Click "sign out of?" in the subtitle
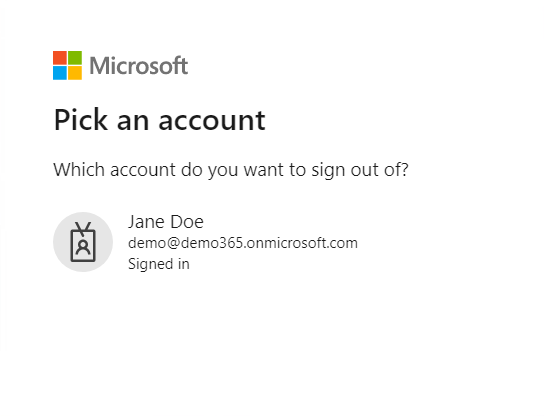 [x=360, y=170]
